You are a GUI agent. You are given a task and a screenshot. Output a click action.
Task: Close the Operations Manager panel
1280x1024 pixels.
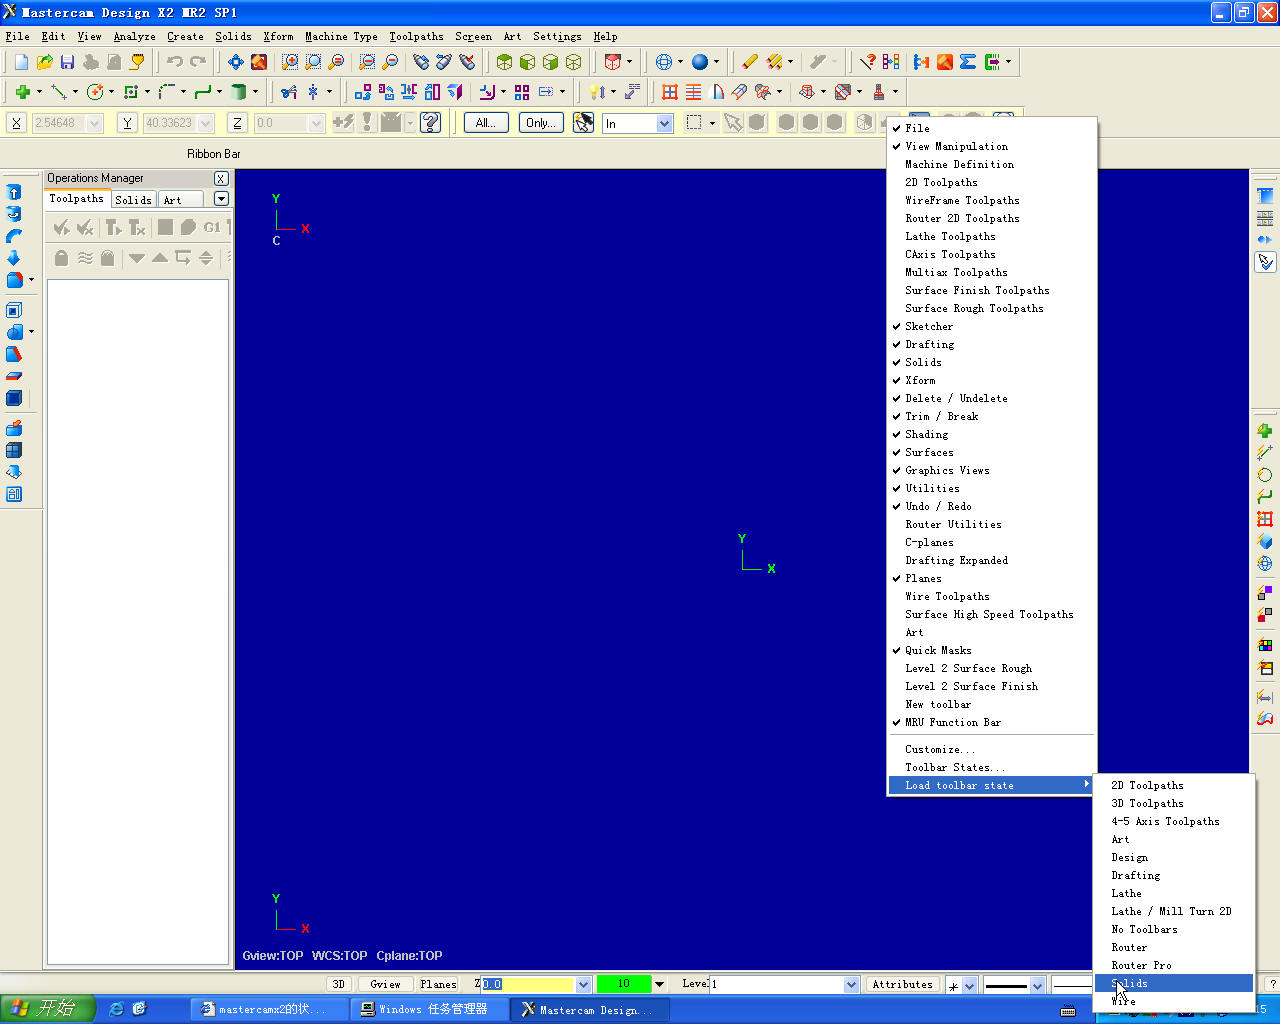(221, 178)
